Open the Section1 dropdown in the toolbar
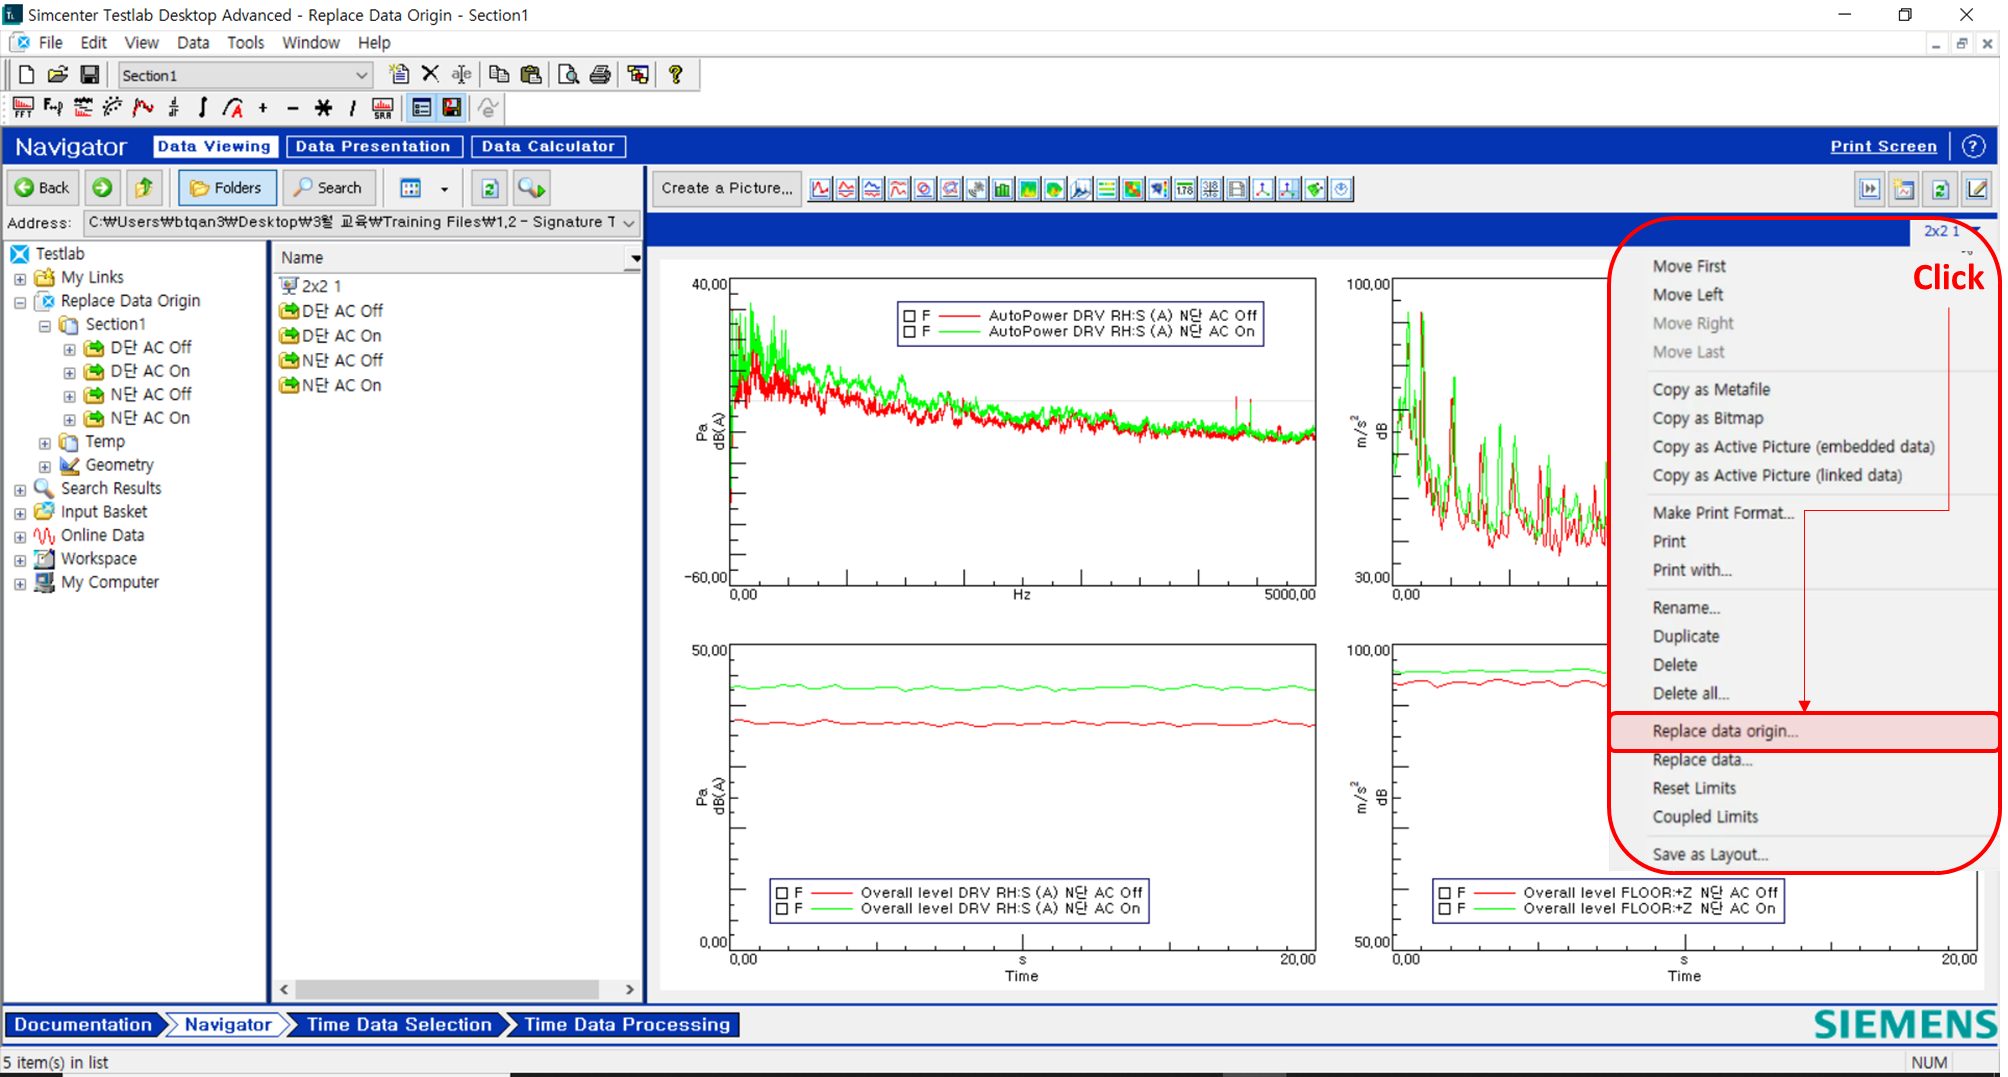This screenshot has width=2008, height=1077. [361, 76]
